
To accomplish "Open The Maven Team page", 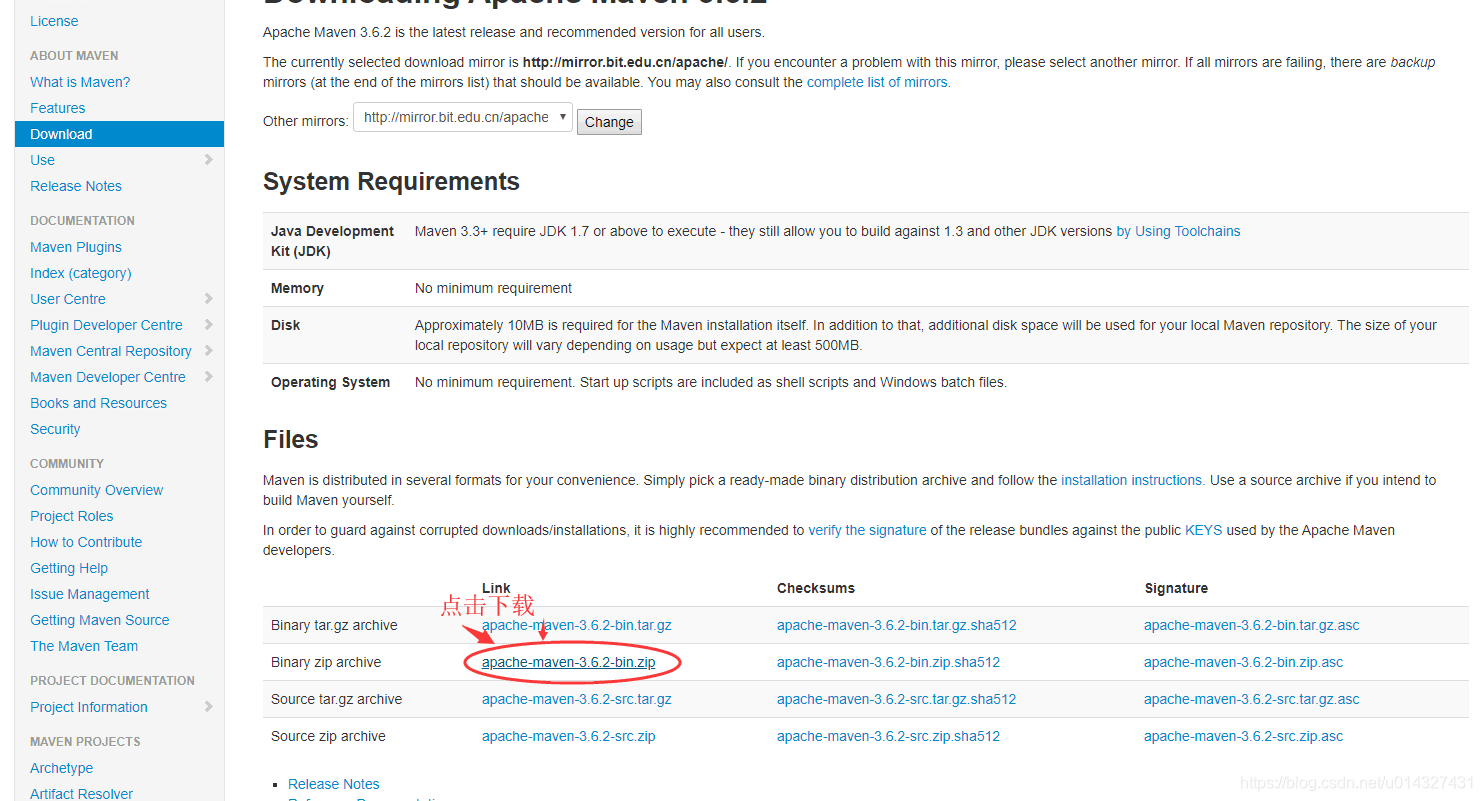I will 84,646.
